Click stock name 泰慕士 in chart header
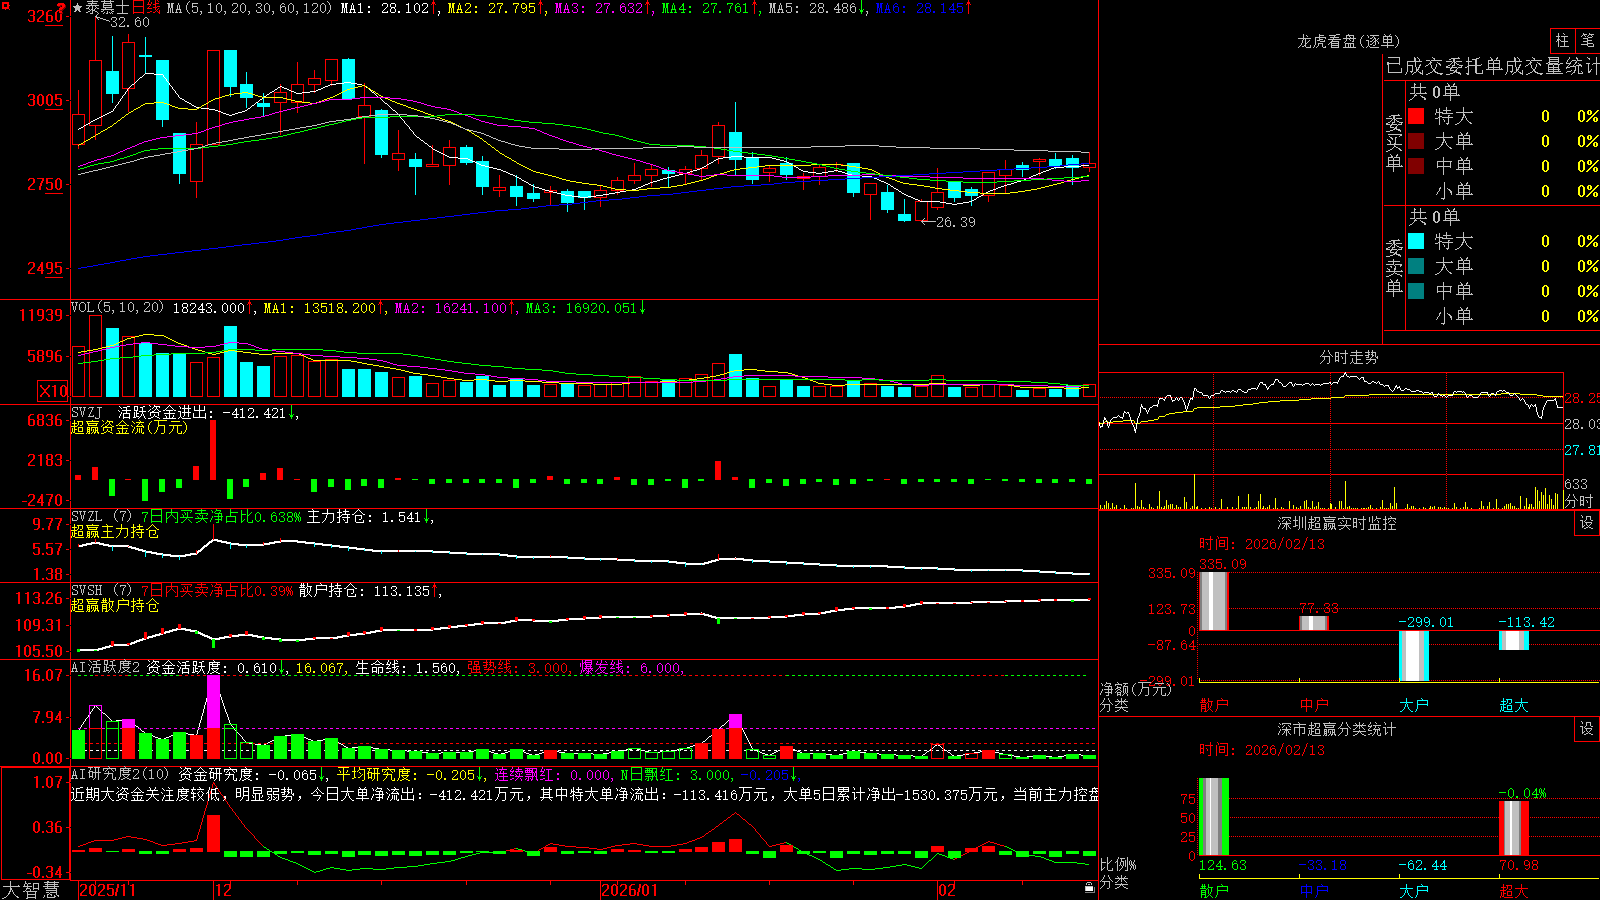Viewport: 1600px width, 900px height. (x=107, y=8)
